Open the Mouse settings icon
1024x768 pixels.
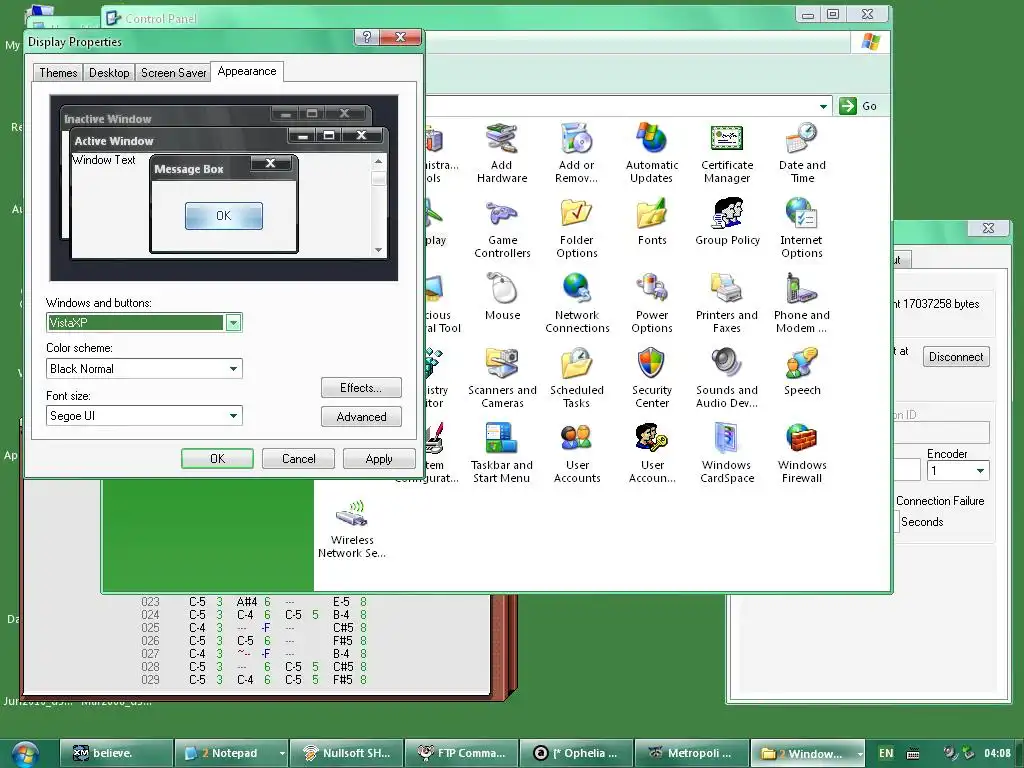pos(502,296)
